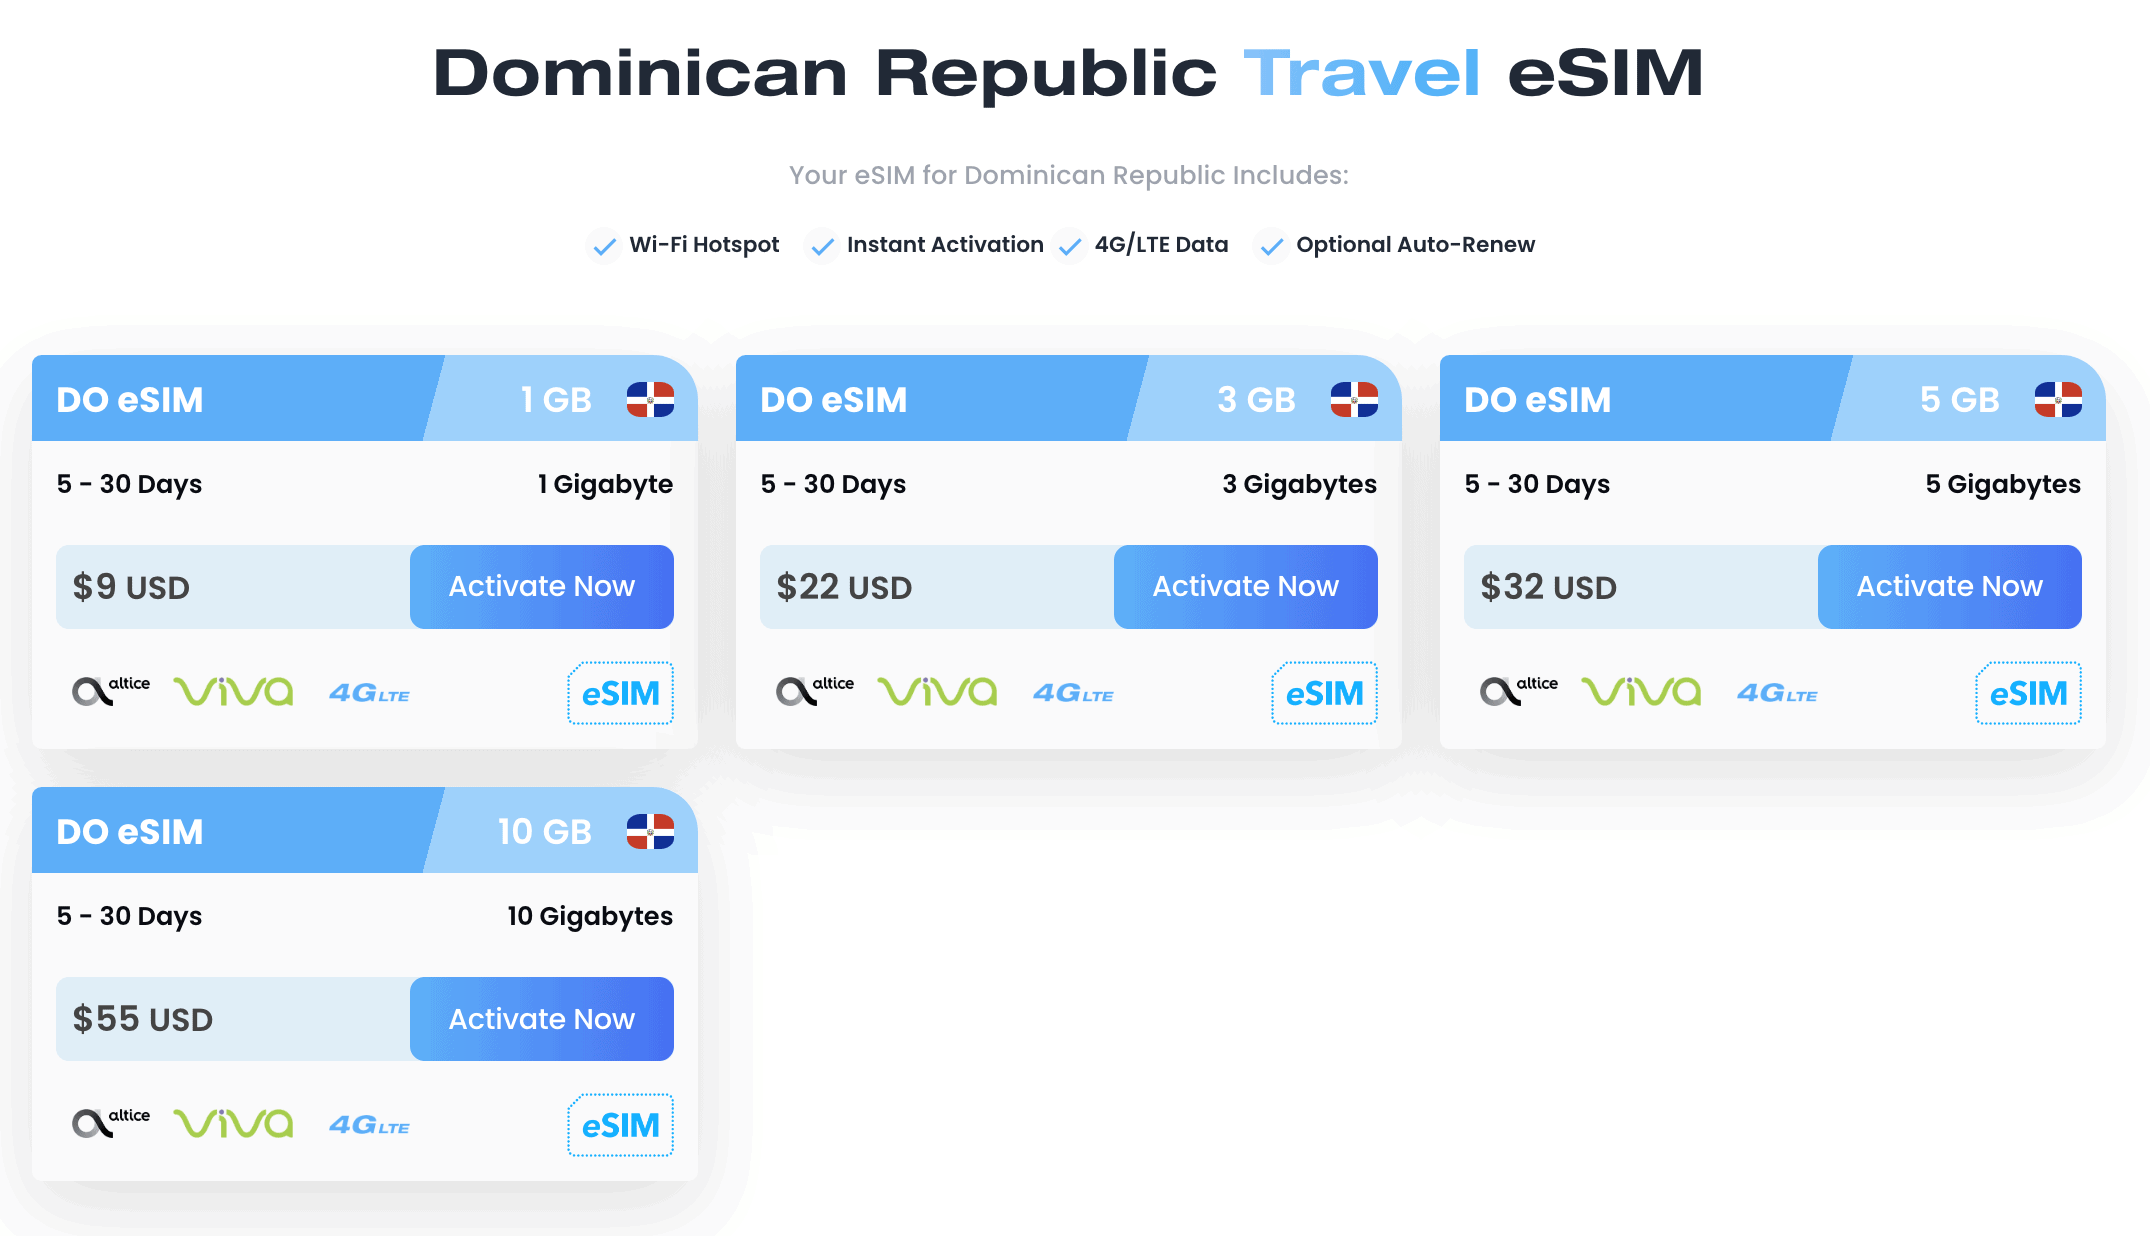Select the Viva logo on the 3 GB card
This screenshot has height=1236, width=2150.
(x=937, y=690)
